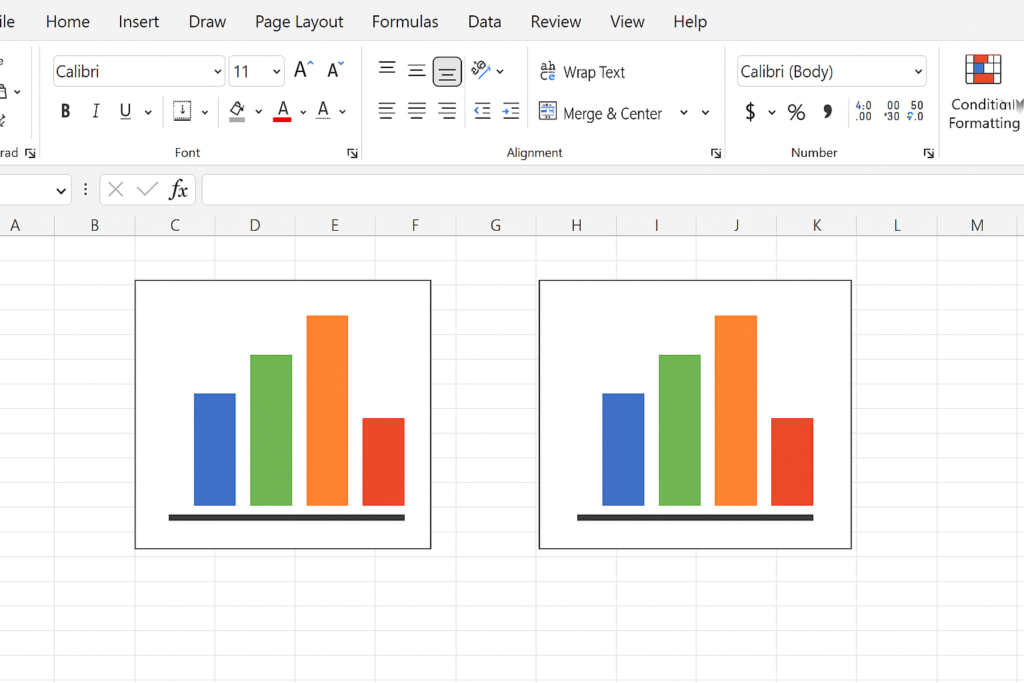Expand the Fill Color dropdown arrow
Screen dimensions: 1024x683
(x=259, y=112)
